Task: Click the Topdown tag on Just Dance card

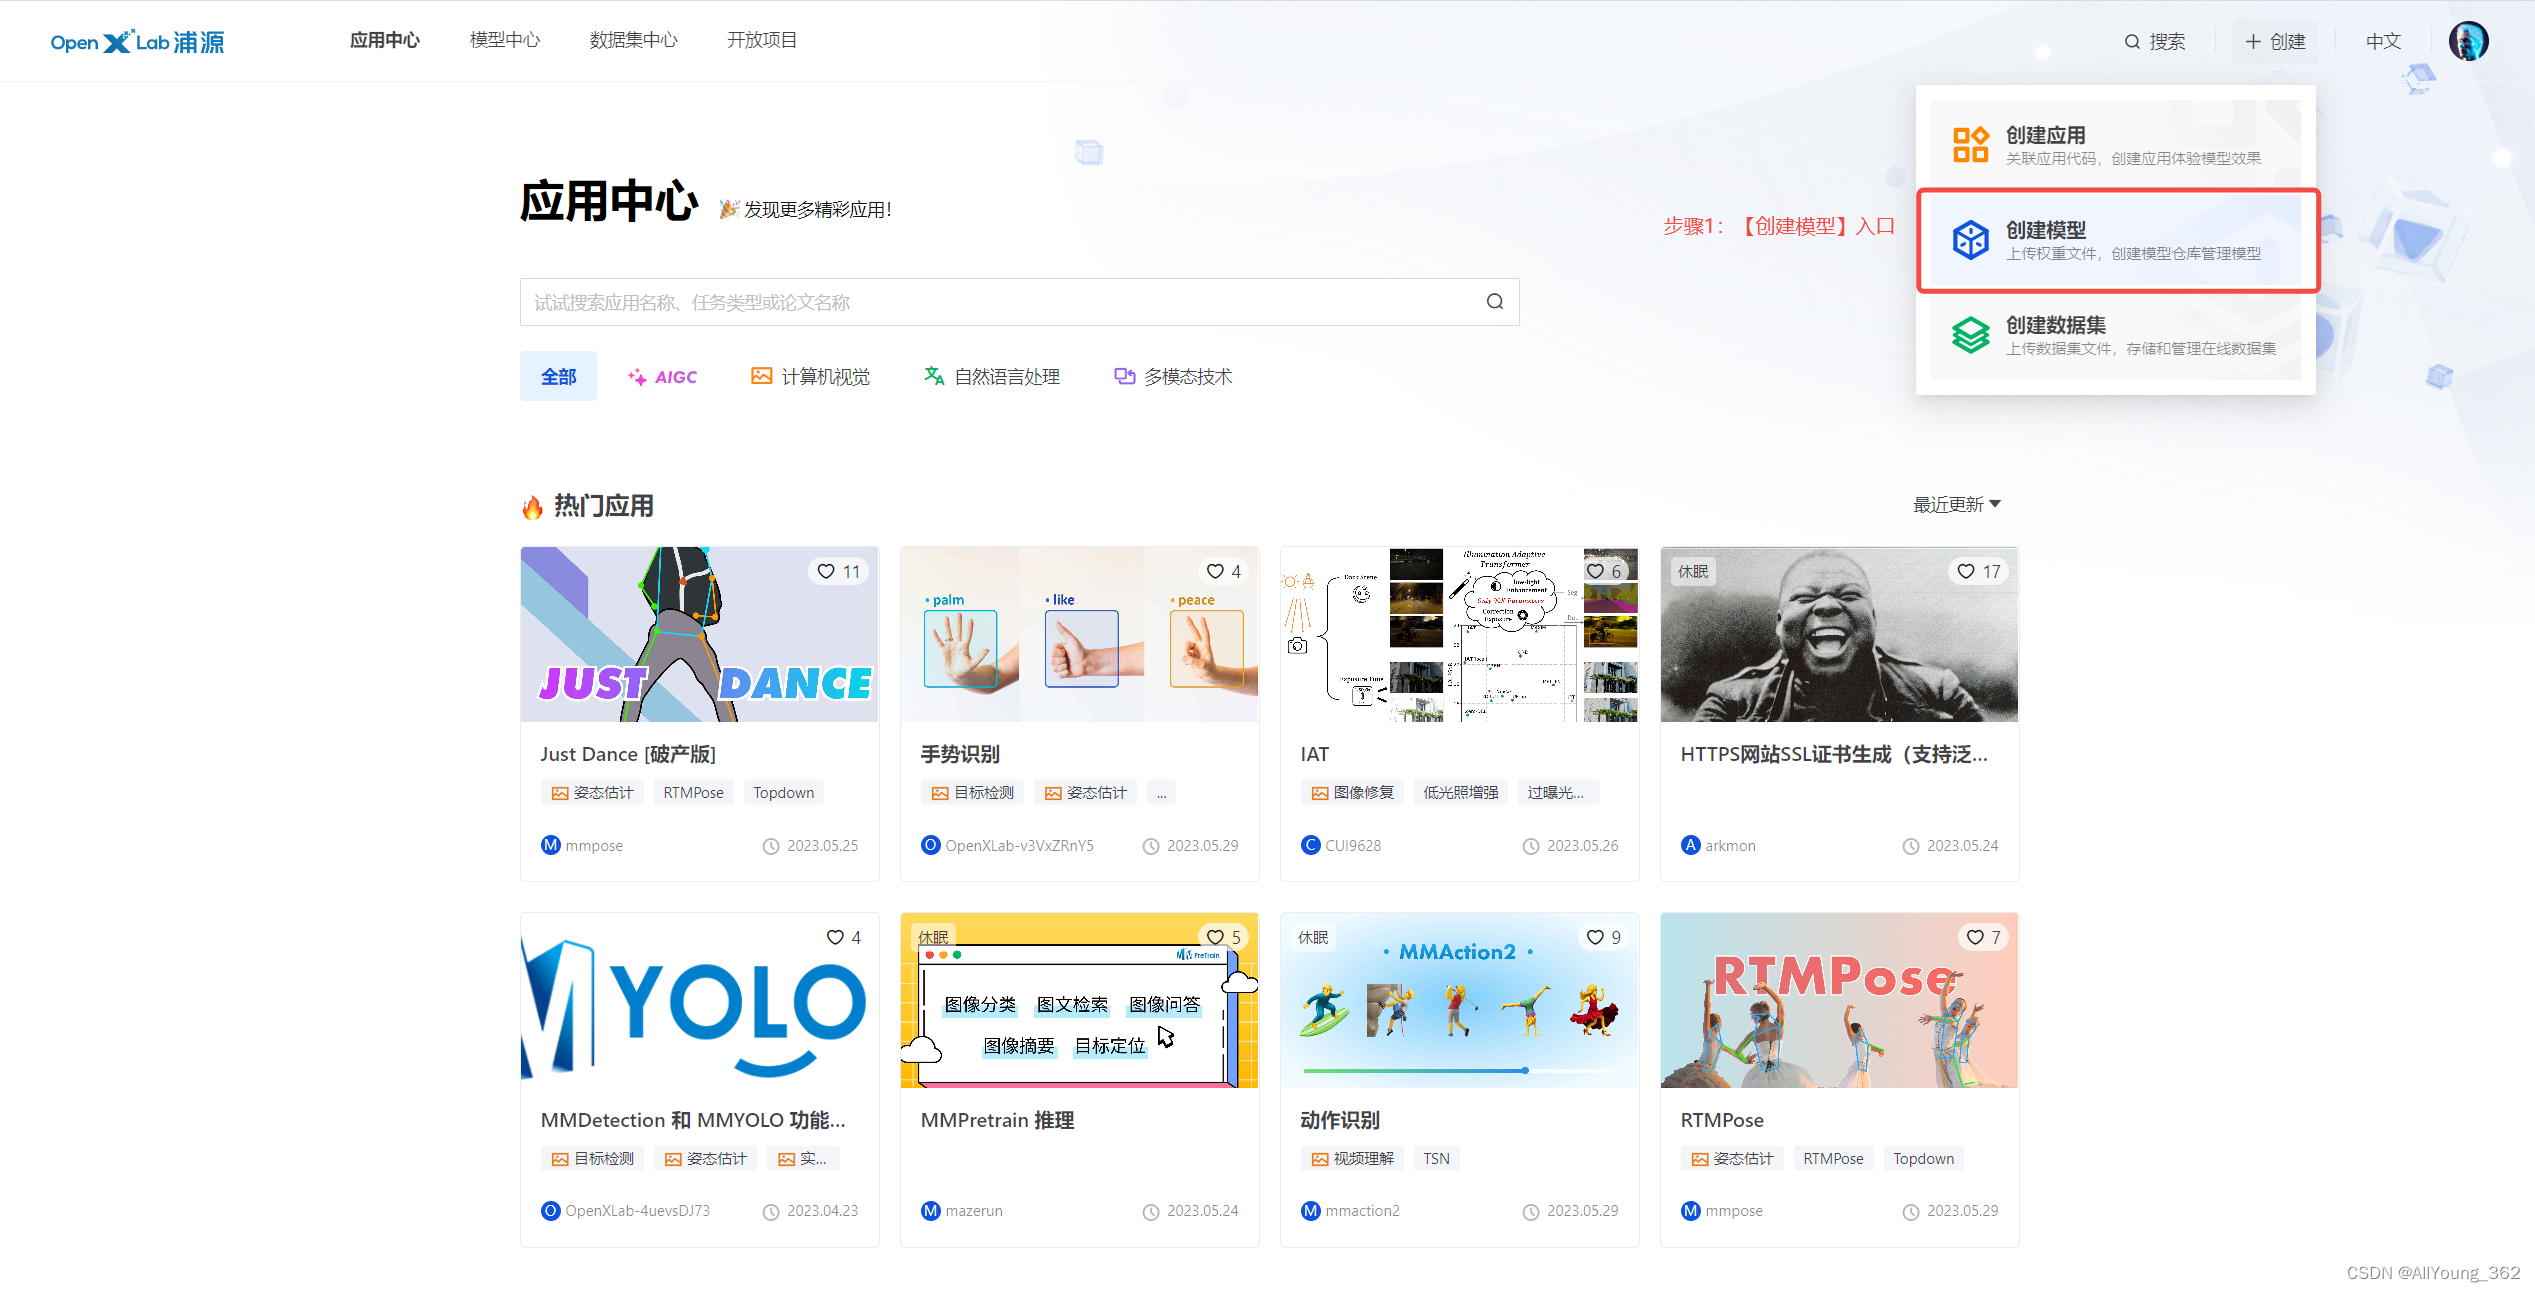Action: pos(783,792)
